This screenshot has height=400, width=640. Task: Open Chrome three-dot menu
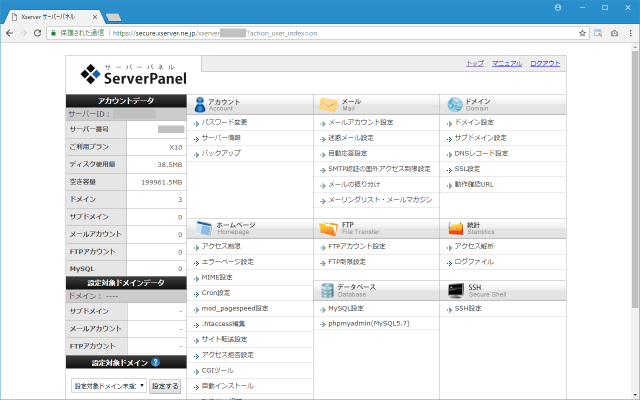point(629,32)
